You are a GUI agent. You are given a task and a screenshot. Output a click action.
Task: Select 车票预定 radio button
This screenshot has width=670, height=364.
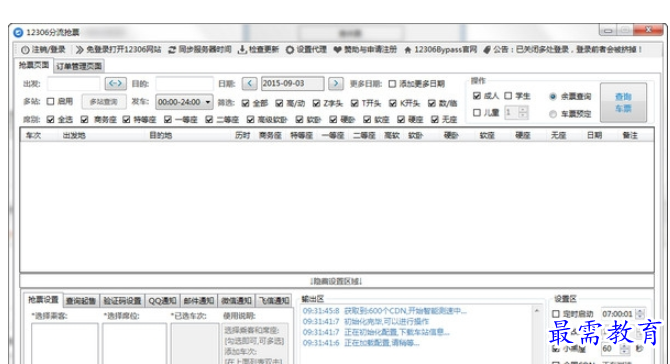click(553, 114)
